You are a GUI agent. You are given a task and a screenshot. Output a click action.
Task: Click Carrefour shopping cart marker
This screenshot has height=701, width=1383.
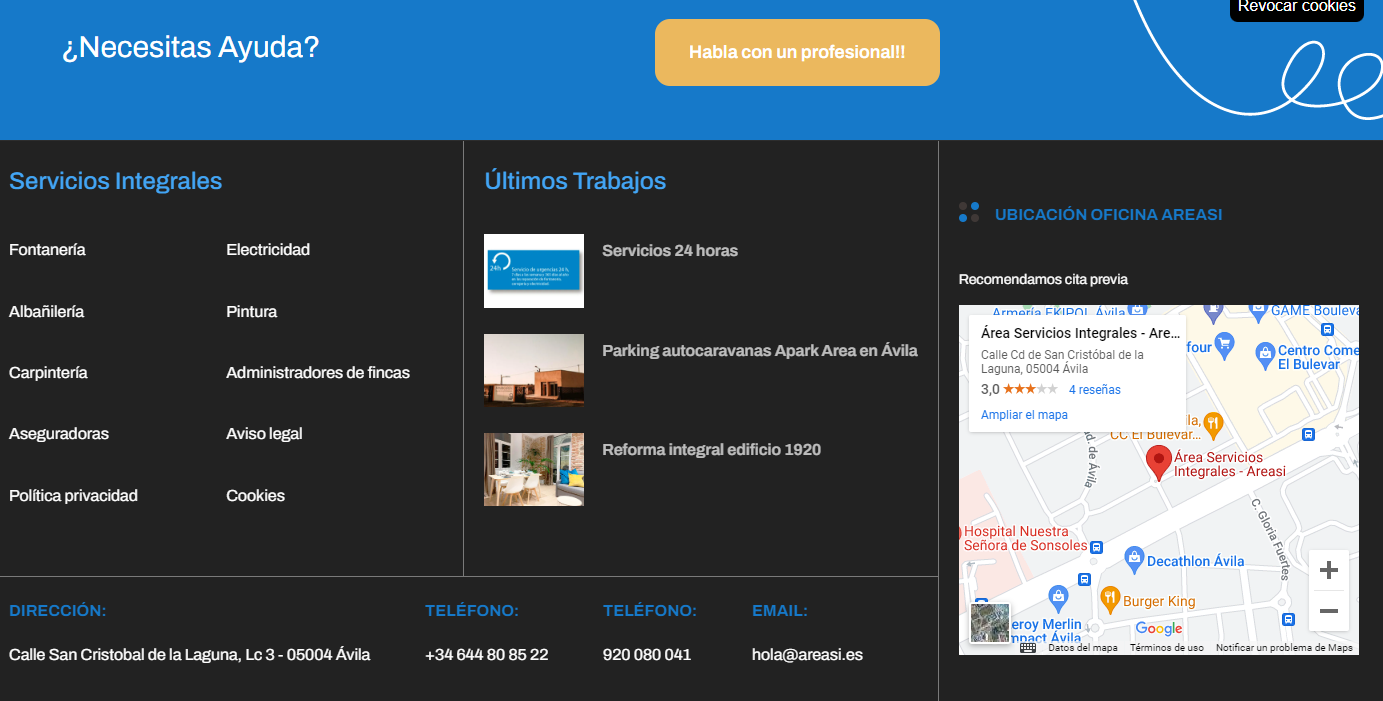(x=1226, y=346)
